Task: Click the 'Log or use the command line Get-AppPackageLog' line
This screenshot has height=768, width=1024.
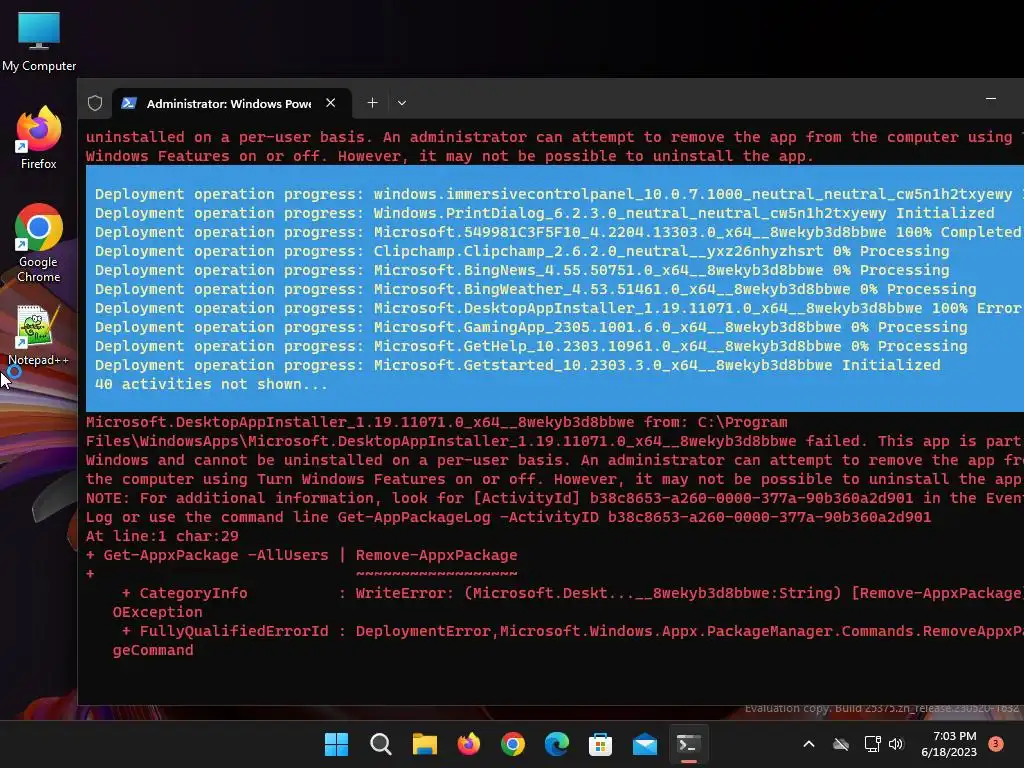Action: (x=508, y=517)
